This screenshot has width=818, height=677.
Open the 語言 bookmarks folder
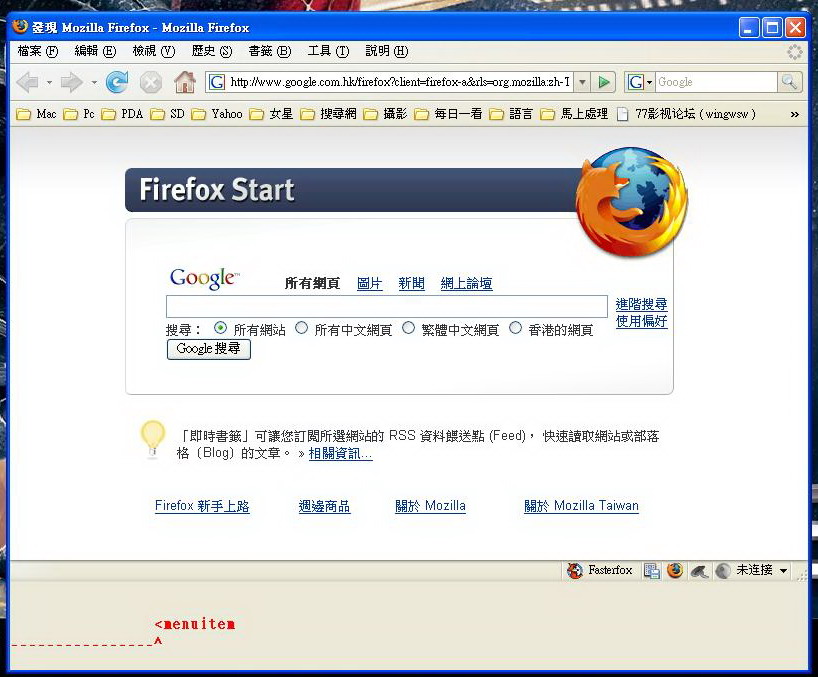coord(511,114)
